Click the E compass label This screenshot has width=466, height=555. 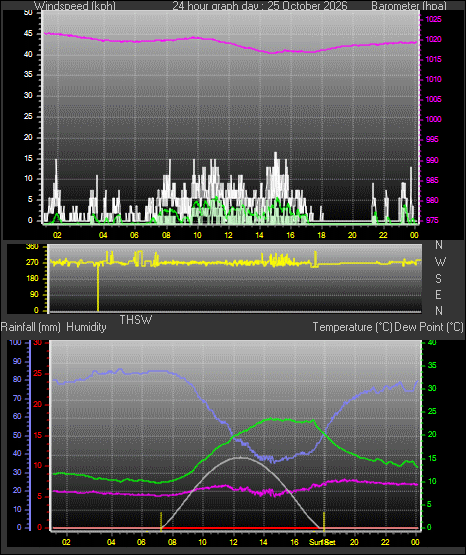pos(438,294)
